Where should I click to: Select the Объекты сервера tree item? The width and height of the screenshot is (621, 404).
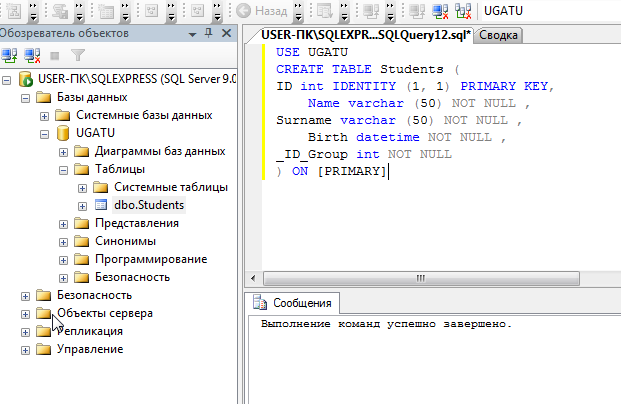tap(105, 313)
